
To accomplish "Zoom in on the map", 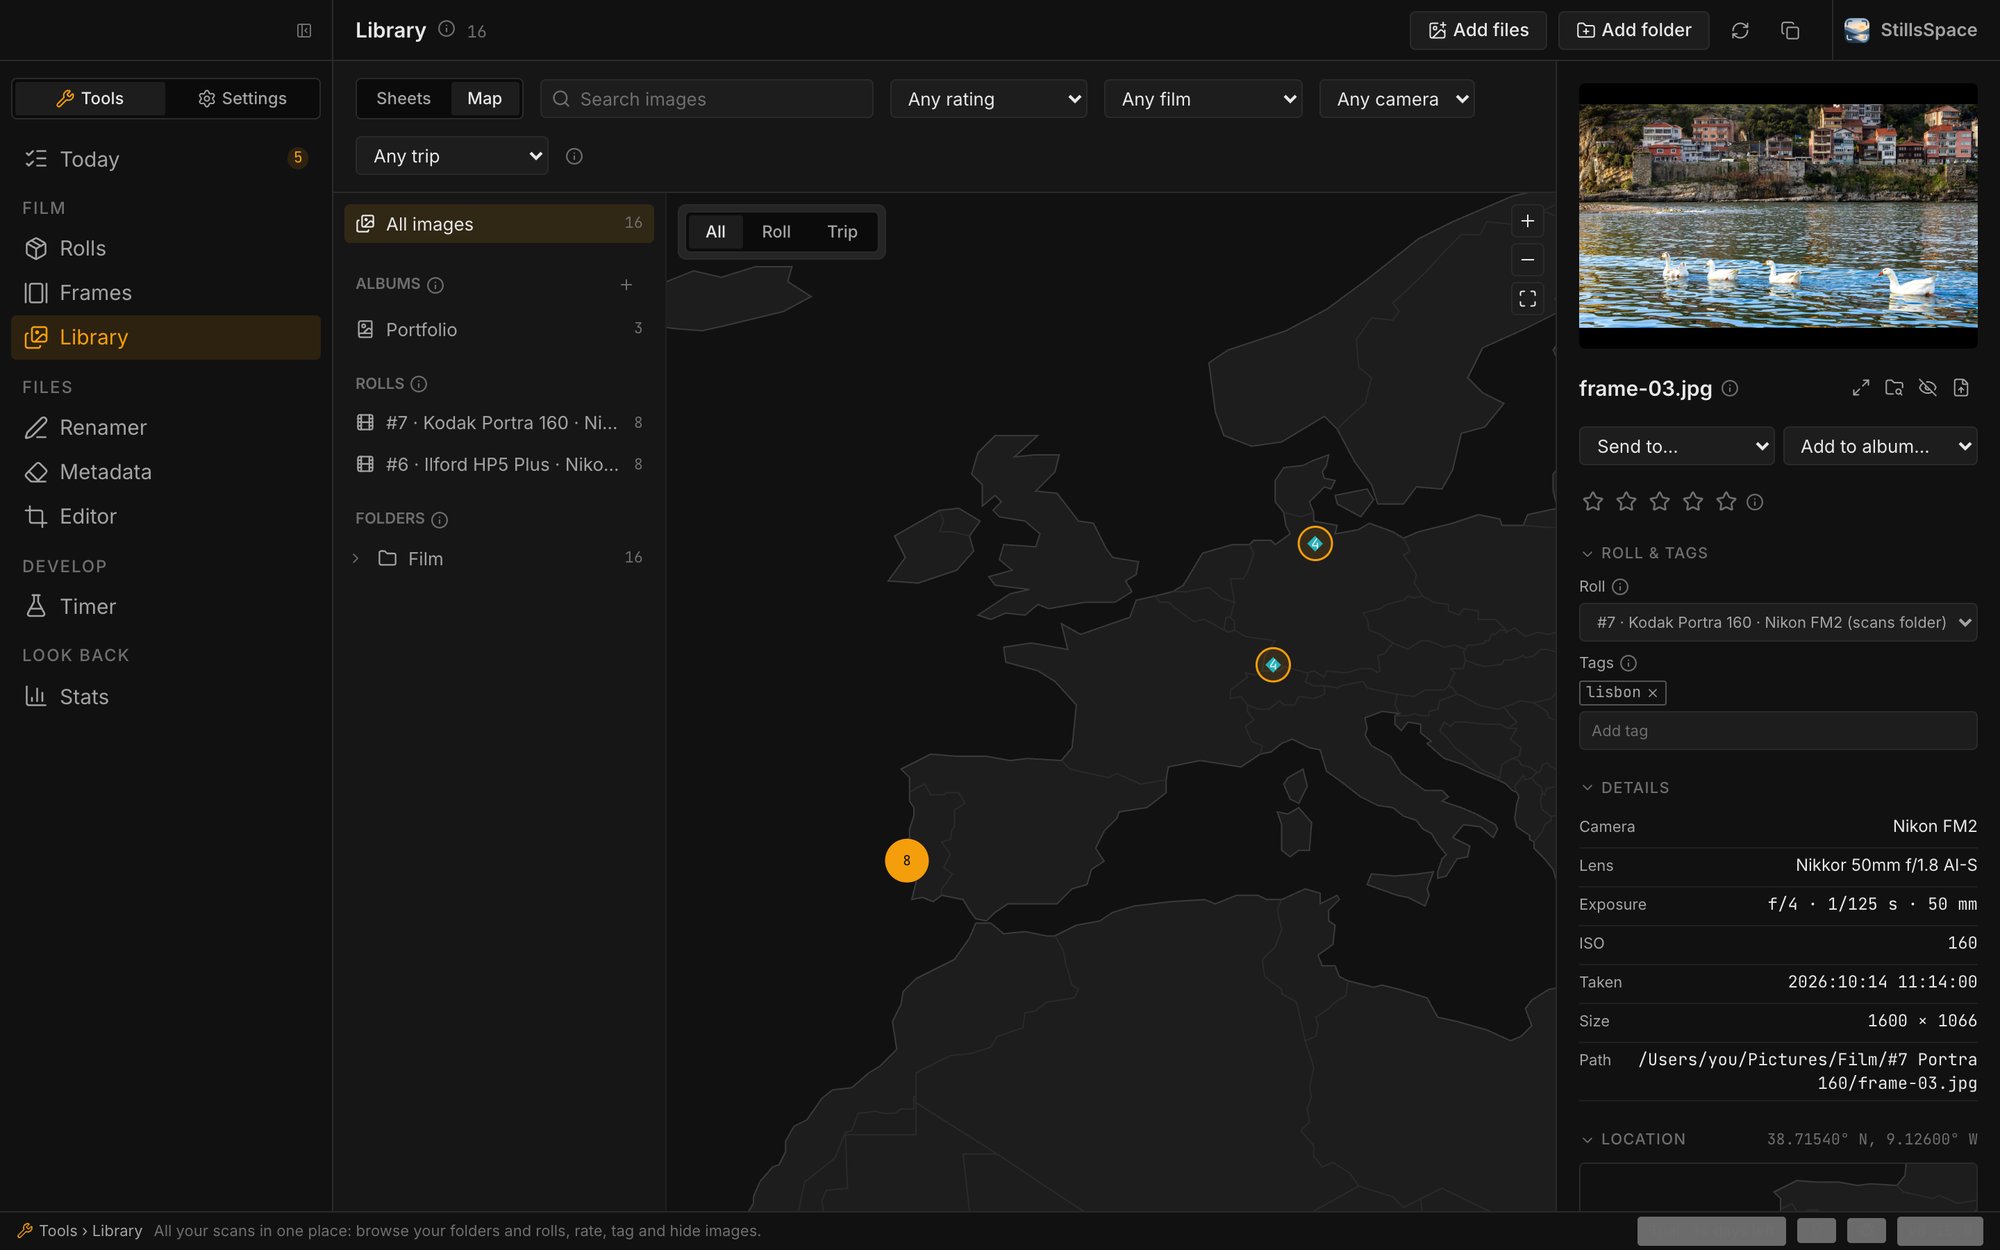I will [x=1527, y=221].
